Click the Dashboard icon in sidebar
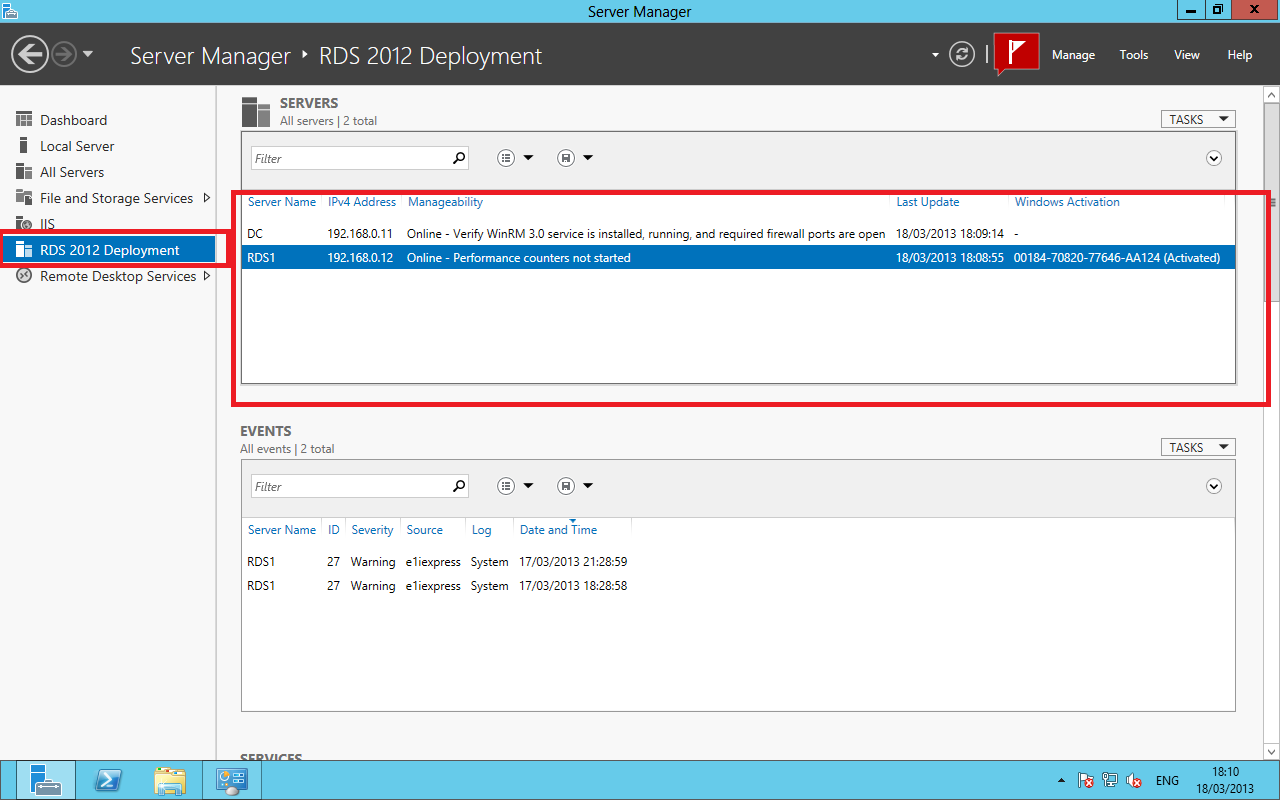The image size is (1280, 800). 24,120
